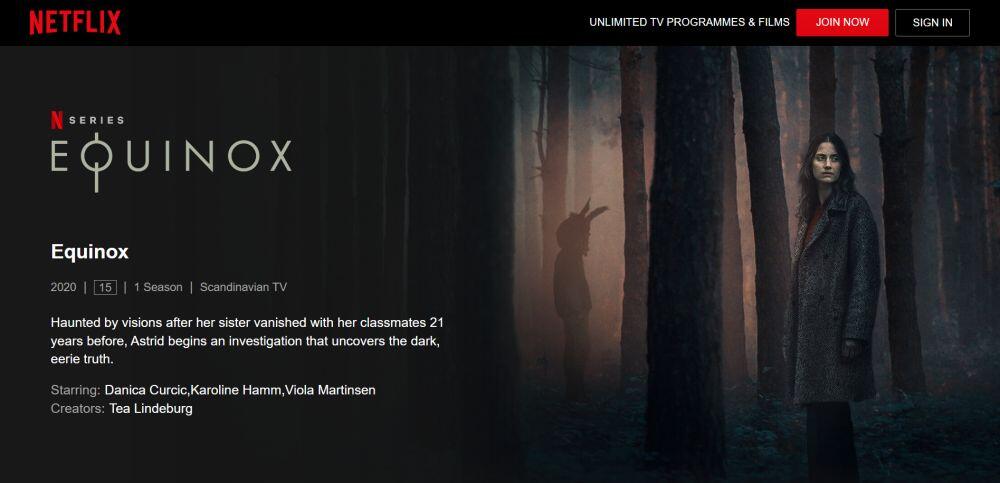This screenshot has width=1000, height=483.
Task: Open Karoline Hamm cast link
Action: 237,390
